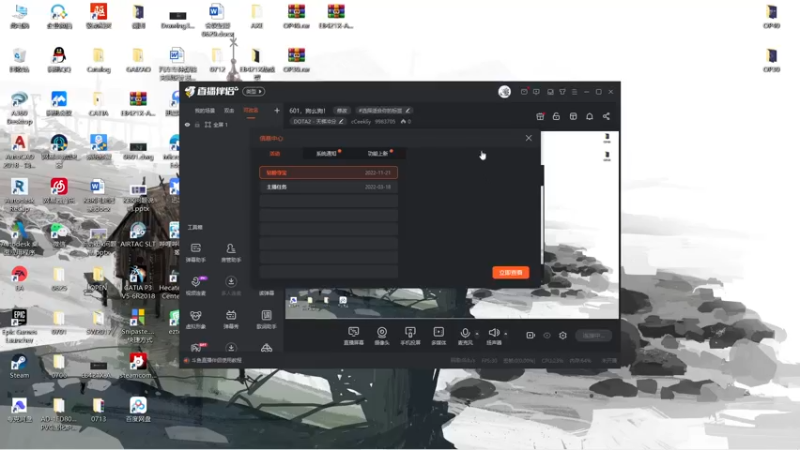
Task: Toggle visibility eye of 全屏 1 source
Action: point(187,124)
